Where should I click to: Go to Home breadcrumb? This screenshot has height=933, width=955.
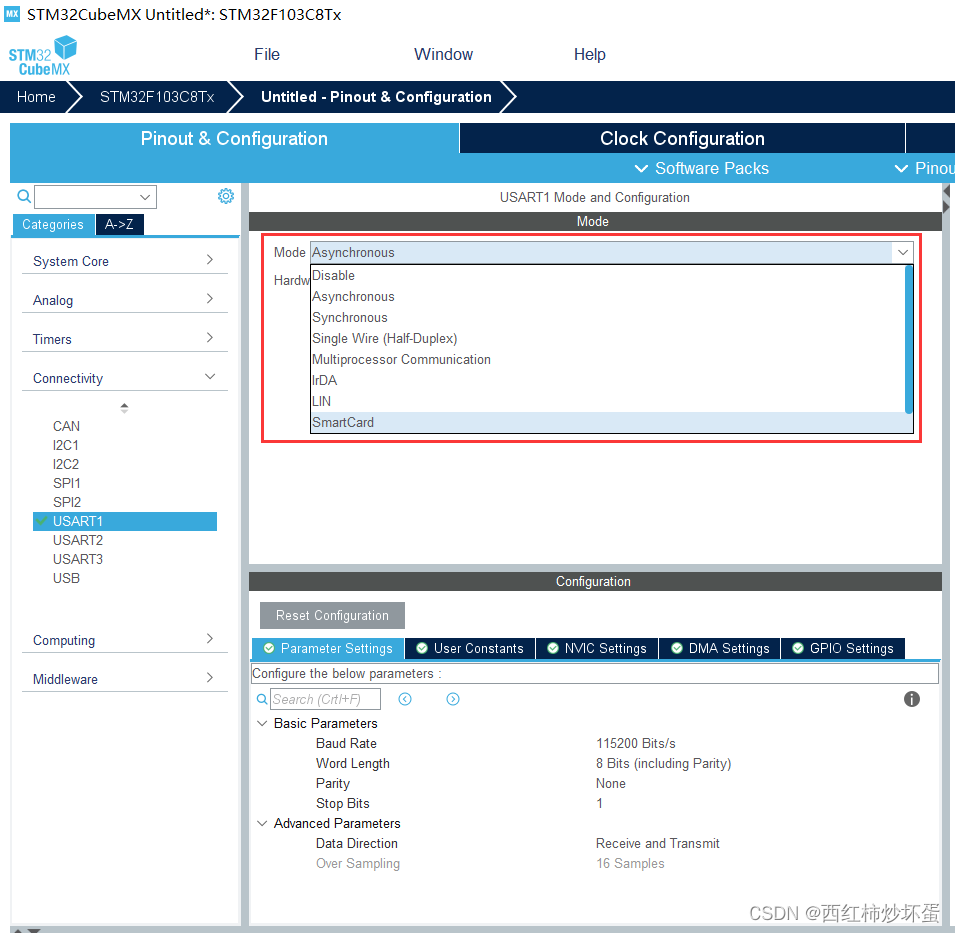[x=36, y=97]
